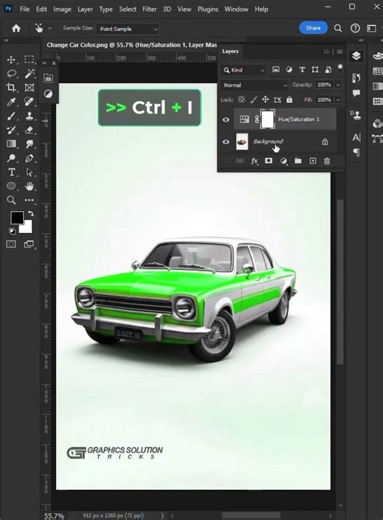Viewport: 383px width, 520px height.
Task: Swap foreground and background colors
Action: point(31,214)
